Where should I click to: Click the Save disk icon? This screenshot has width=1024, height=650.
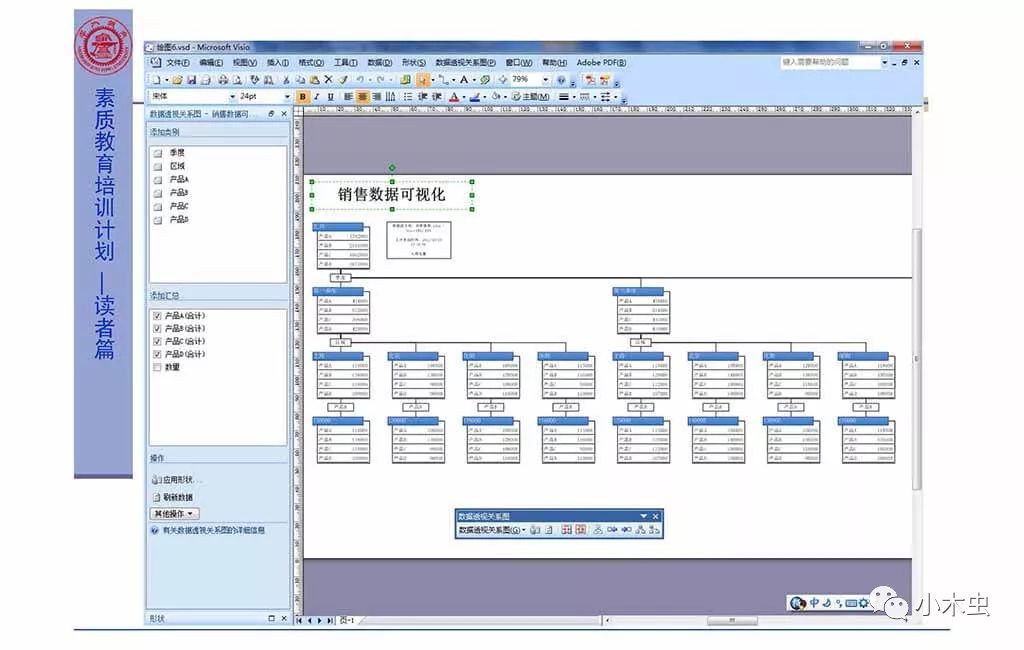(x=191, y=80)
